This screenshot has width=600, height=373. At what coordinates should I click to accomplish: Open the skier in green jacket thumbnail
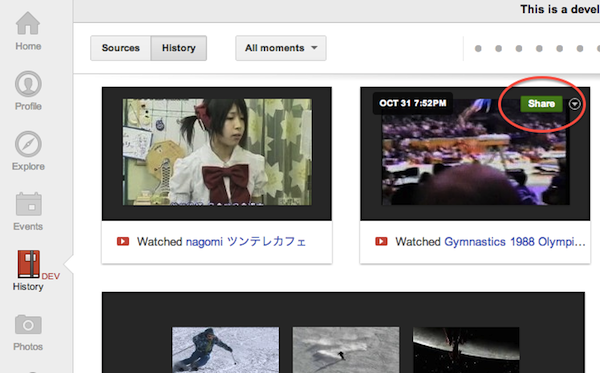[225, 350]
